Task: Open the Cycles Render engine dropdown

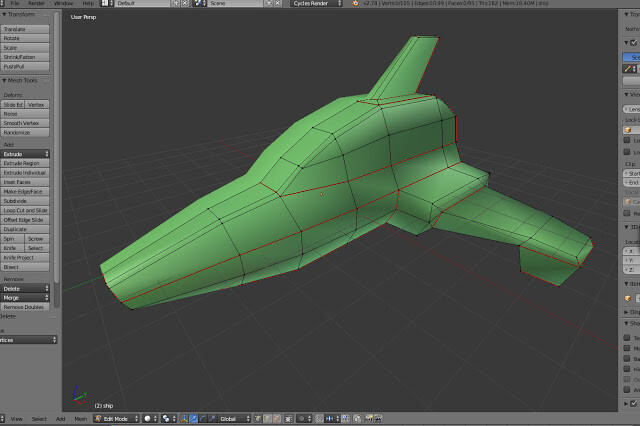Action: (316, 3)
